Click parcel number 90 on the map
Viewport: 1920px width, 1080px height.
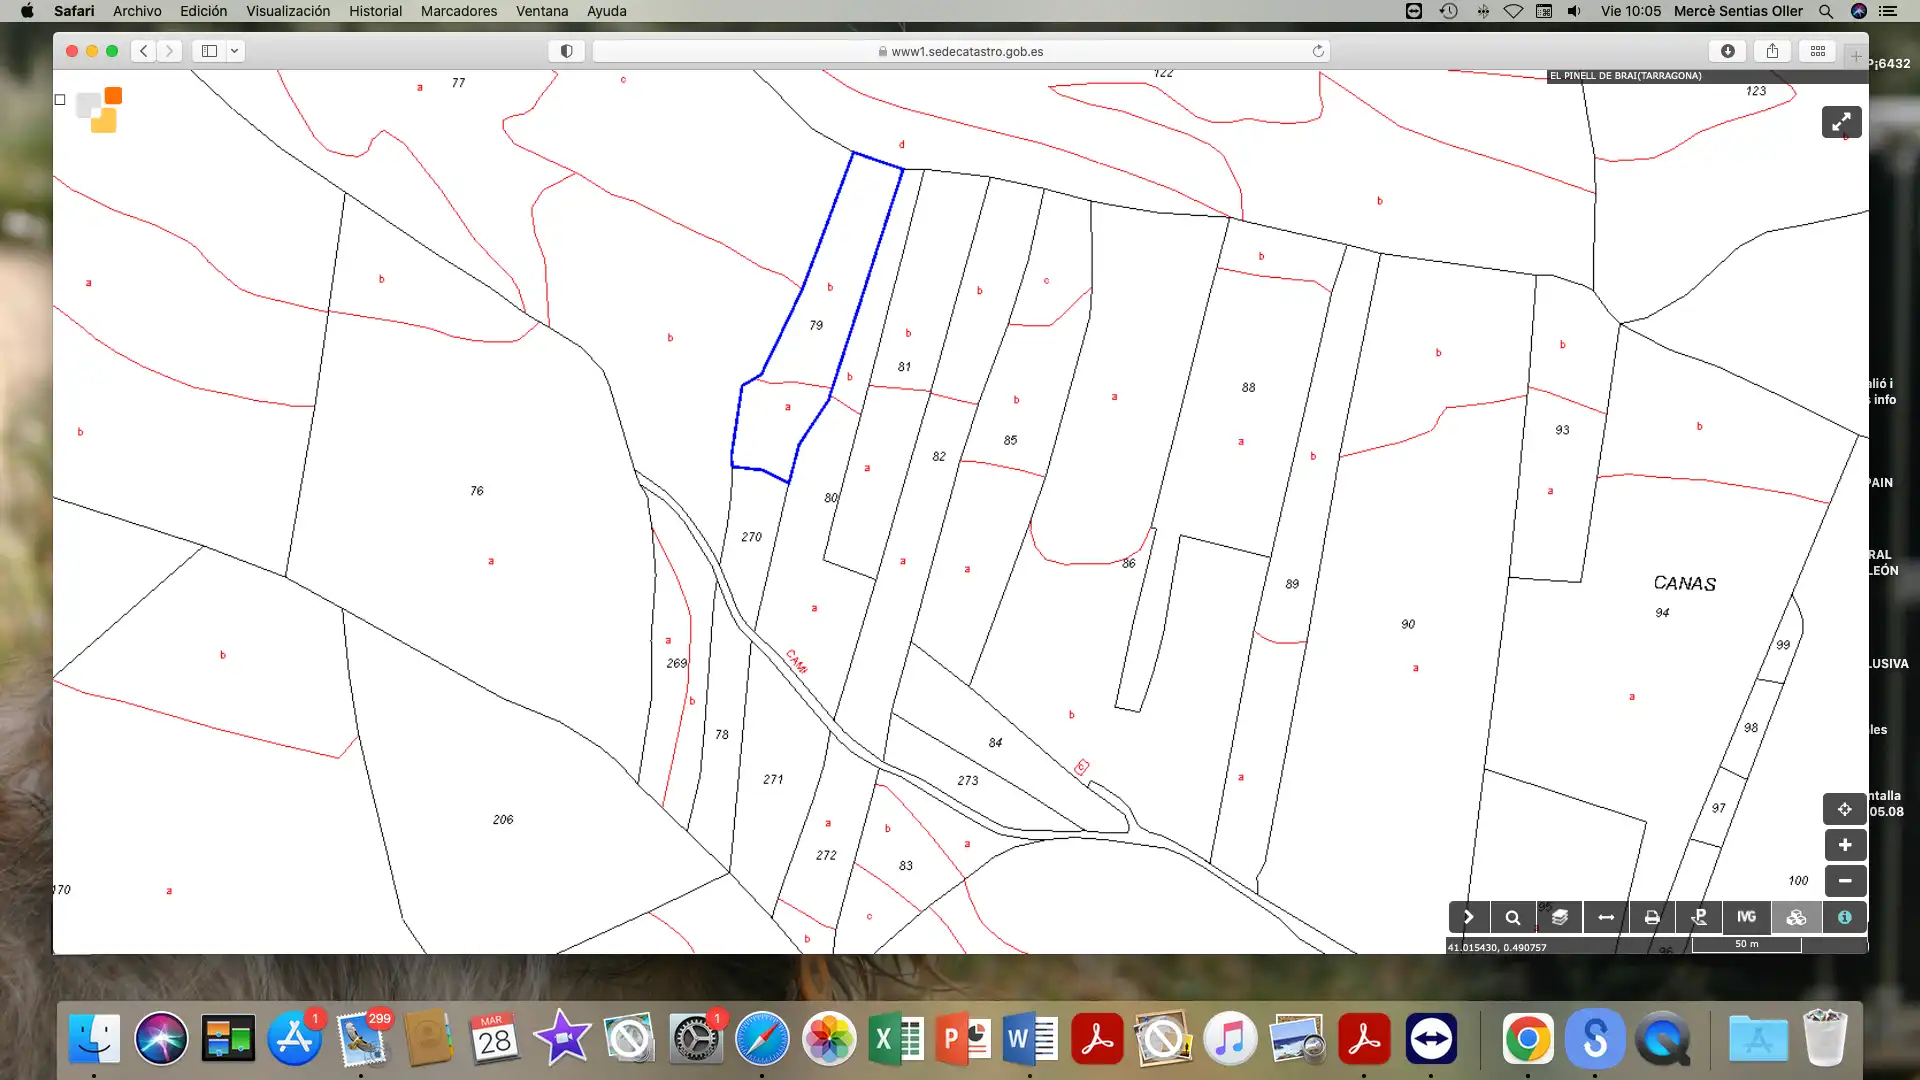point(1408,624)
